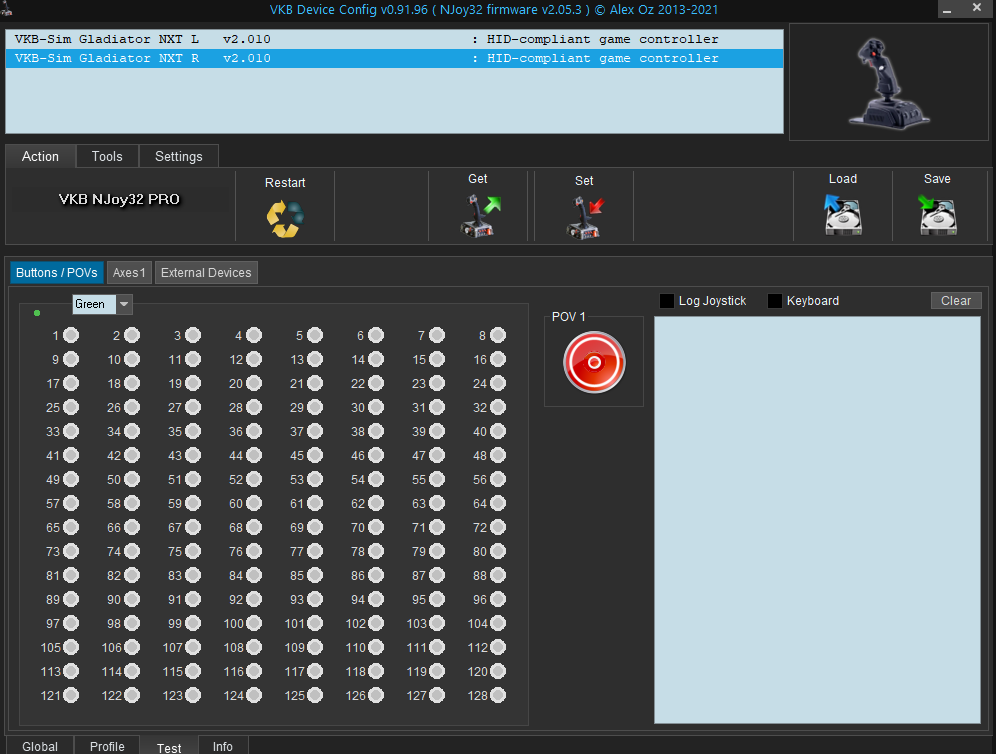Switch to the Tools tab
The height and width of the screenshot is (754, 1001).
(107, 156)
